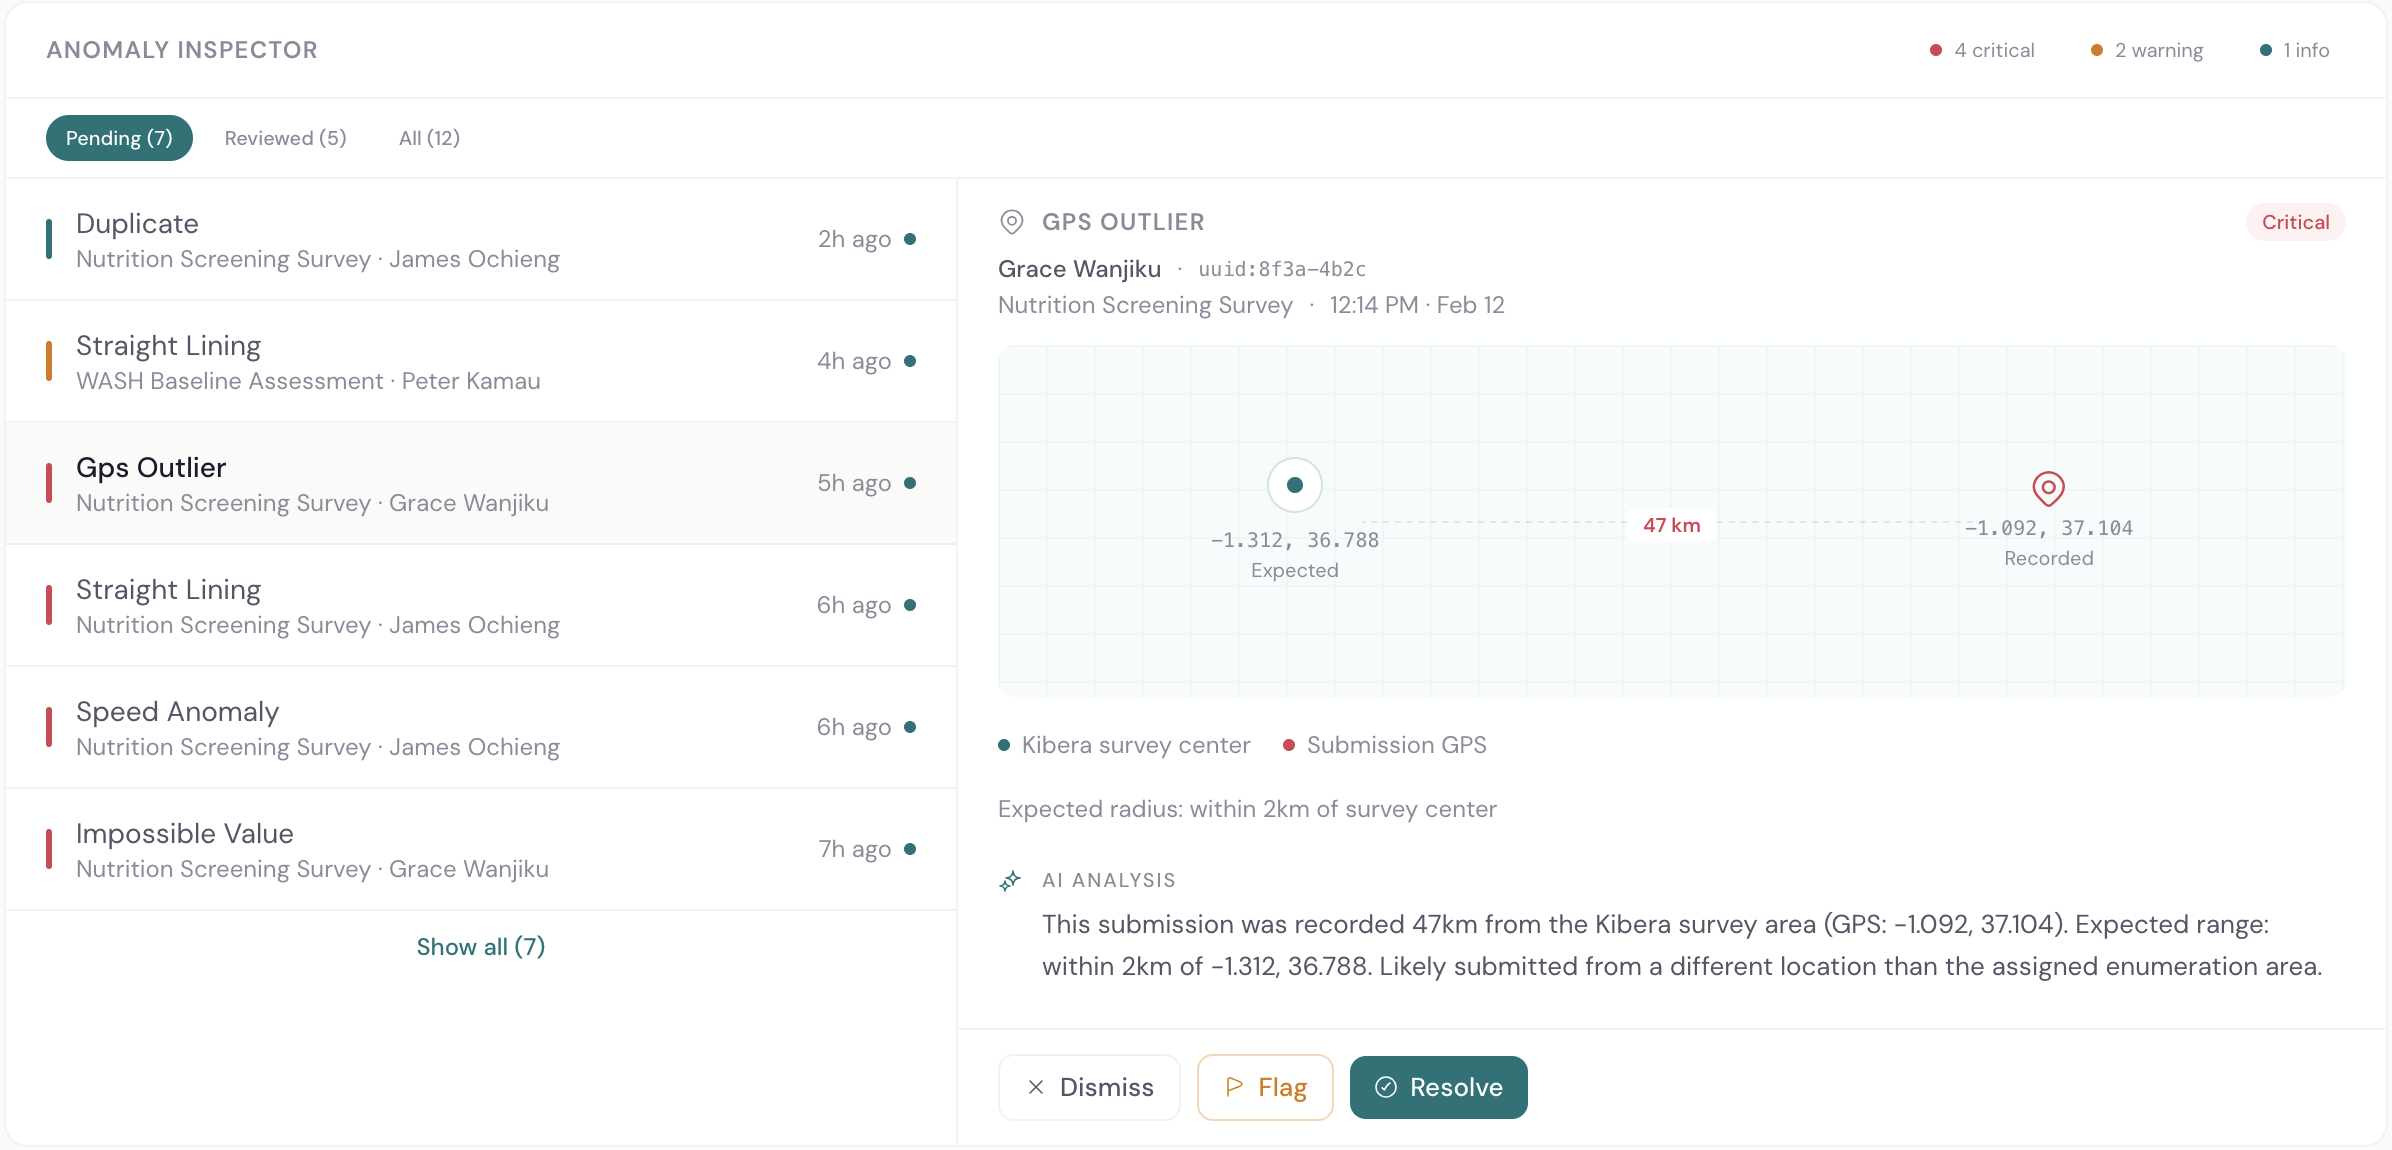Expand the full anomaly list with Show all
The height and width of the screenshot is (1150, 2392).
(481, 946)
